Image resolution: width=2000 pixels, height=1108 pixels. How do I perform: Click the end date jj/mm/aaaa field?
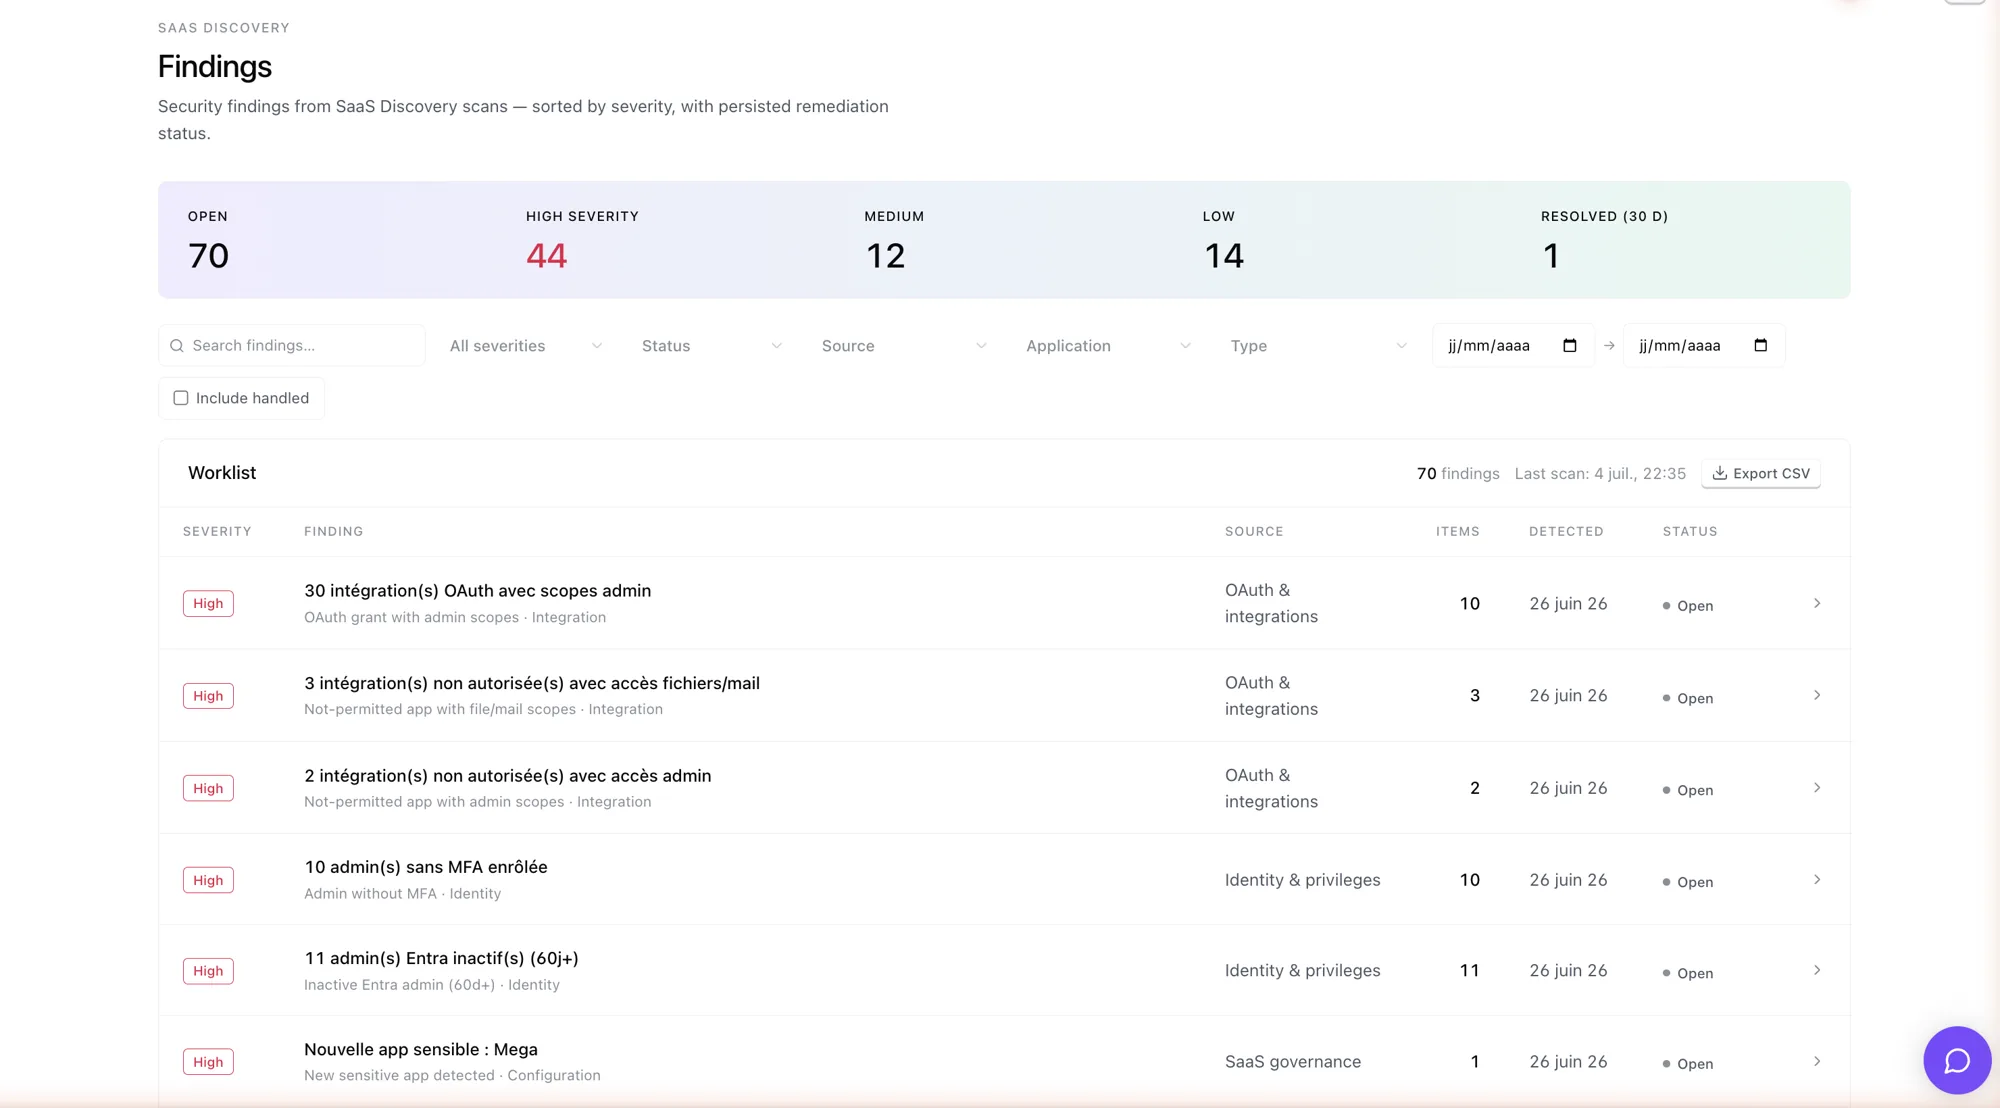(1704, 346)
